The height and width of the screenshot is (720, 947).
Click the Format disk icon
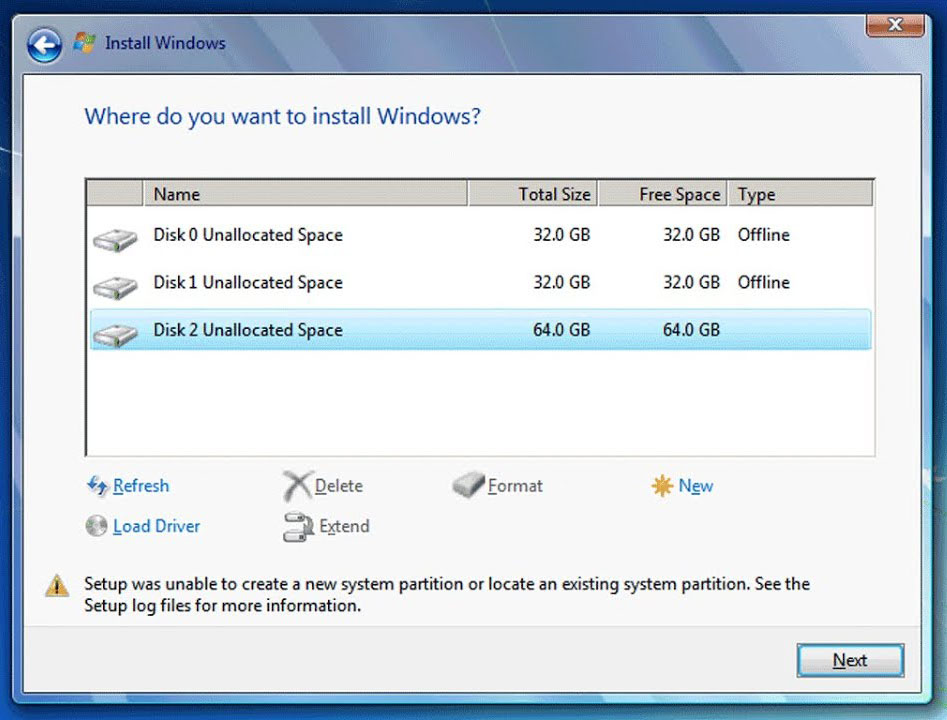pos(465,485)
